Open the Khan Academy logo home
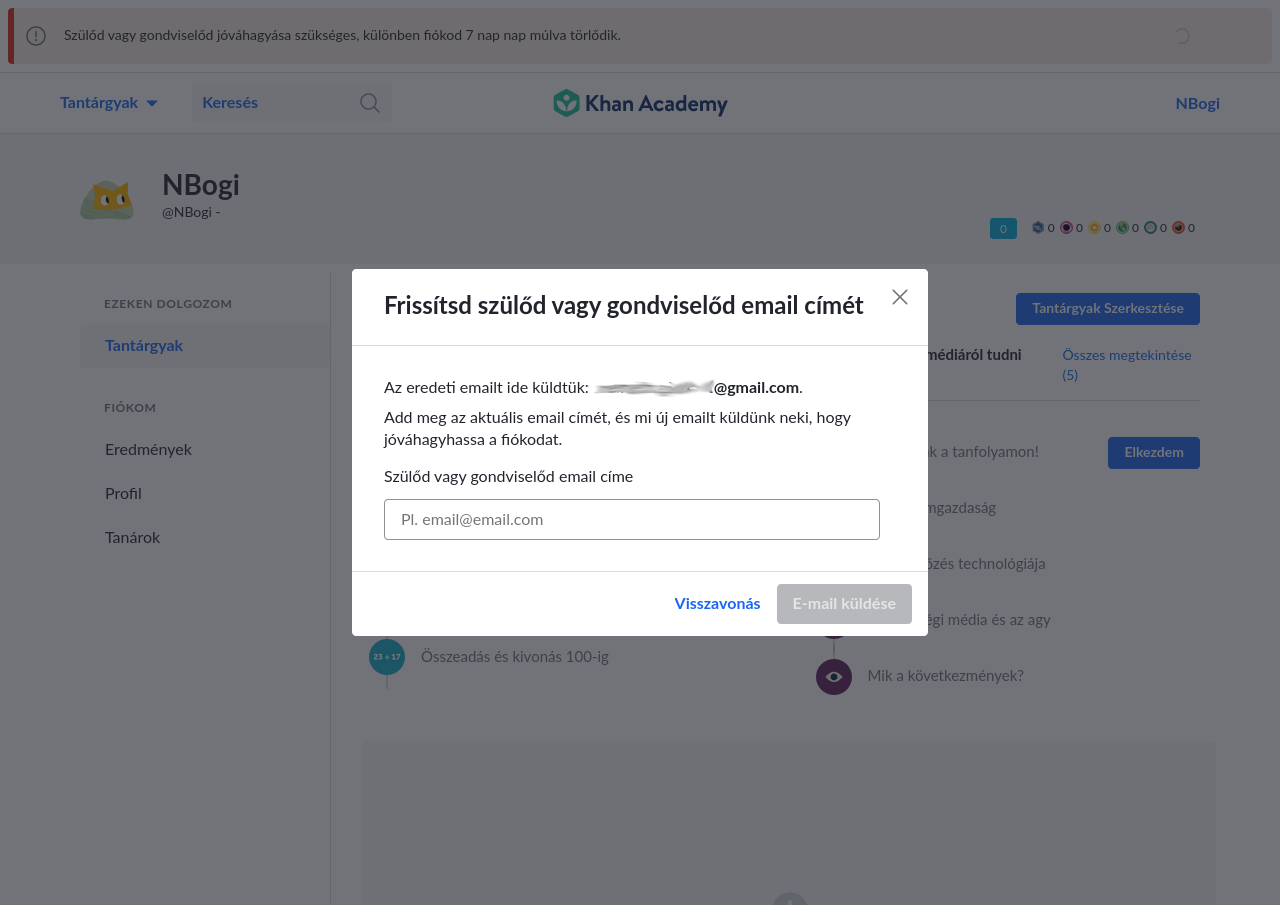Viewport: 1280px width, 905px height. (640, 103)
